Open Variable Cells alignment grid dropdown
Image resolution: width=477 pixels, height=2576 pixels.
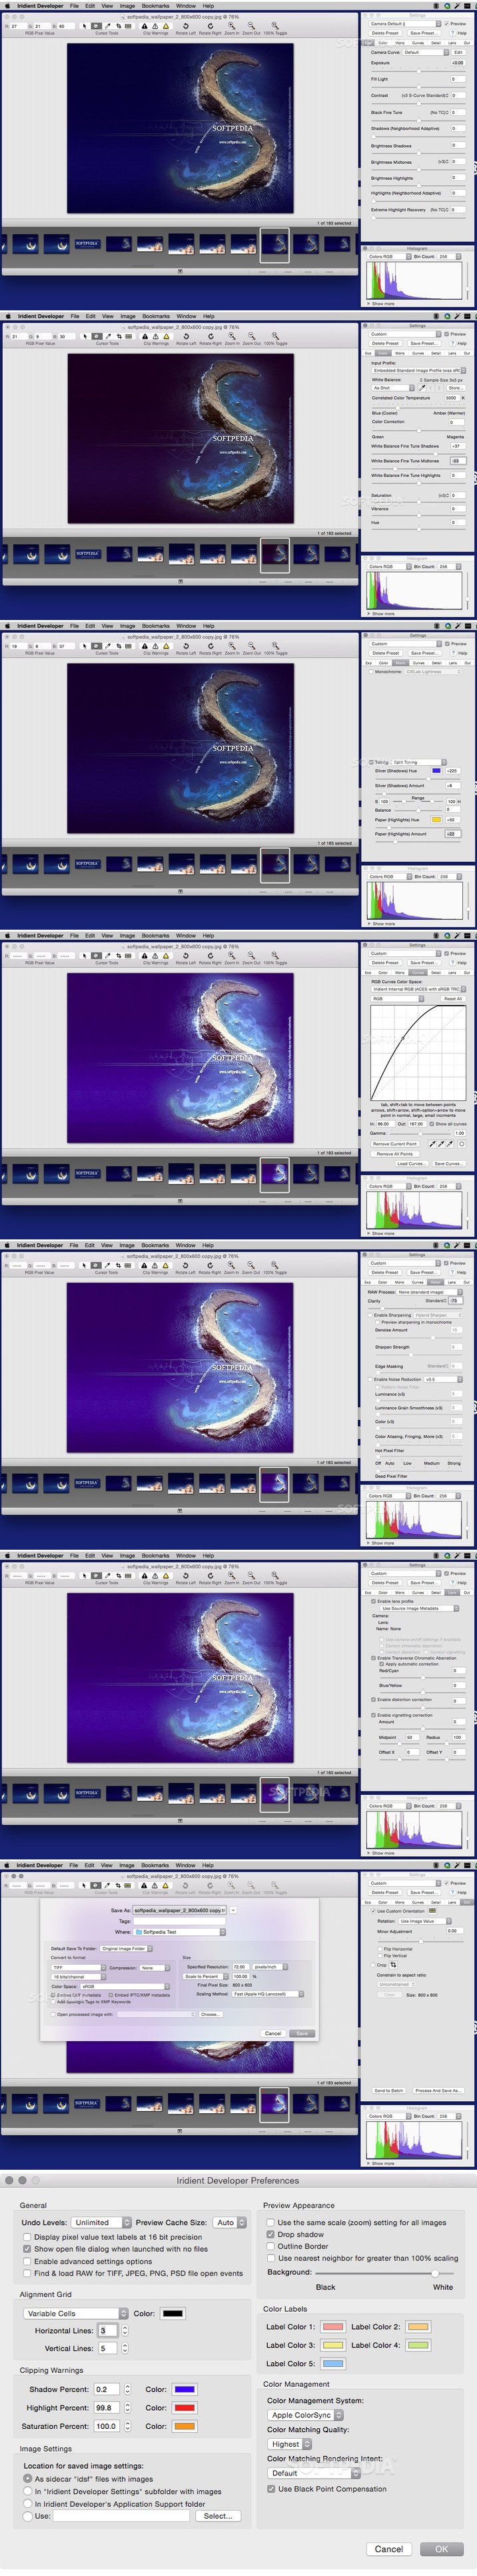tap(76, 2313)
